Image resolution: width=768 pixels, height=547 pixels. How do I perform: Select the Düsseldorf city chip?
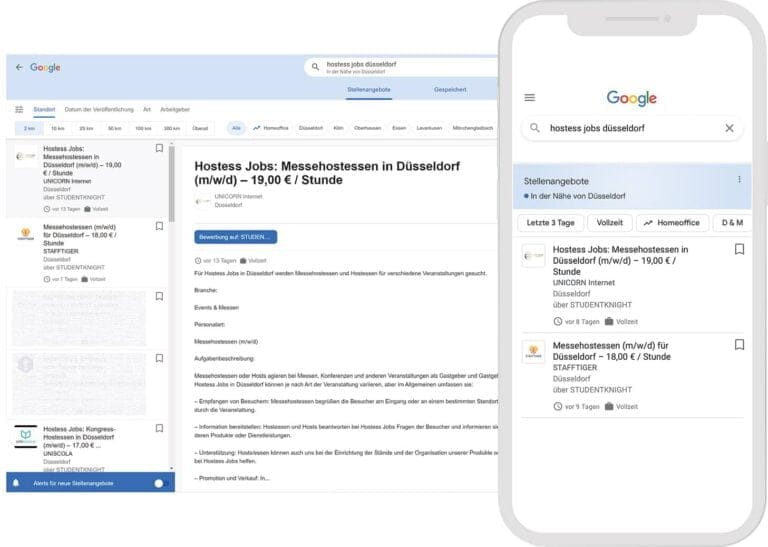point(311,128)
